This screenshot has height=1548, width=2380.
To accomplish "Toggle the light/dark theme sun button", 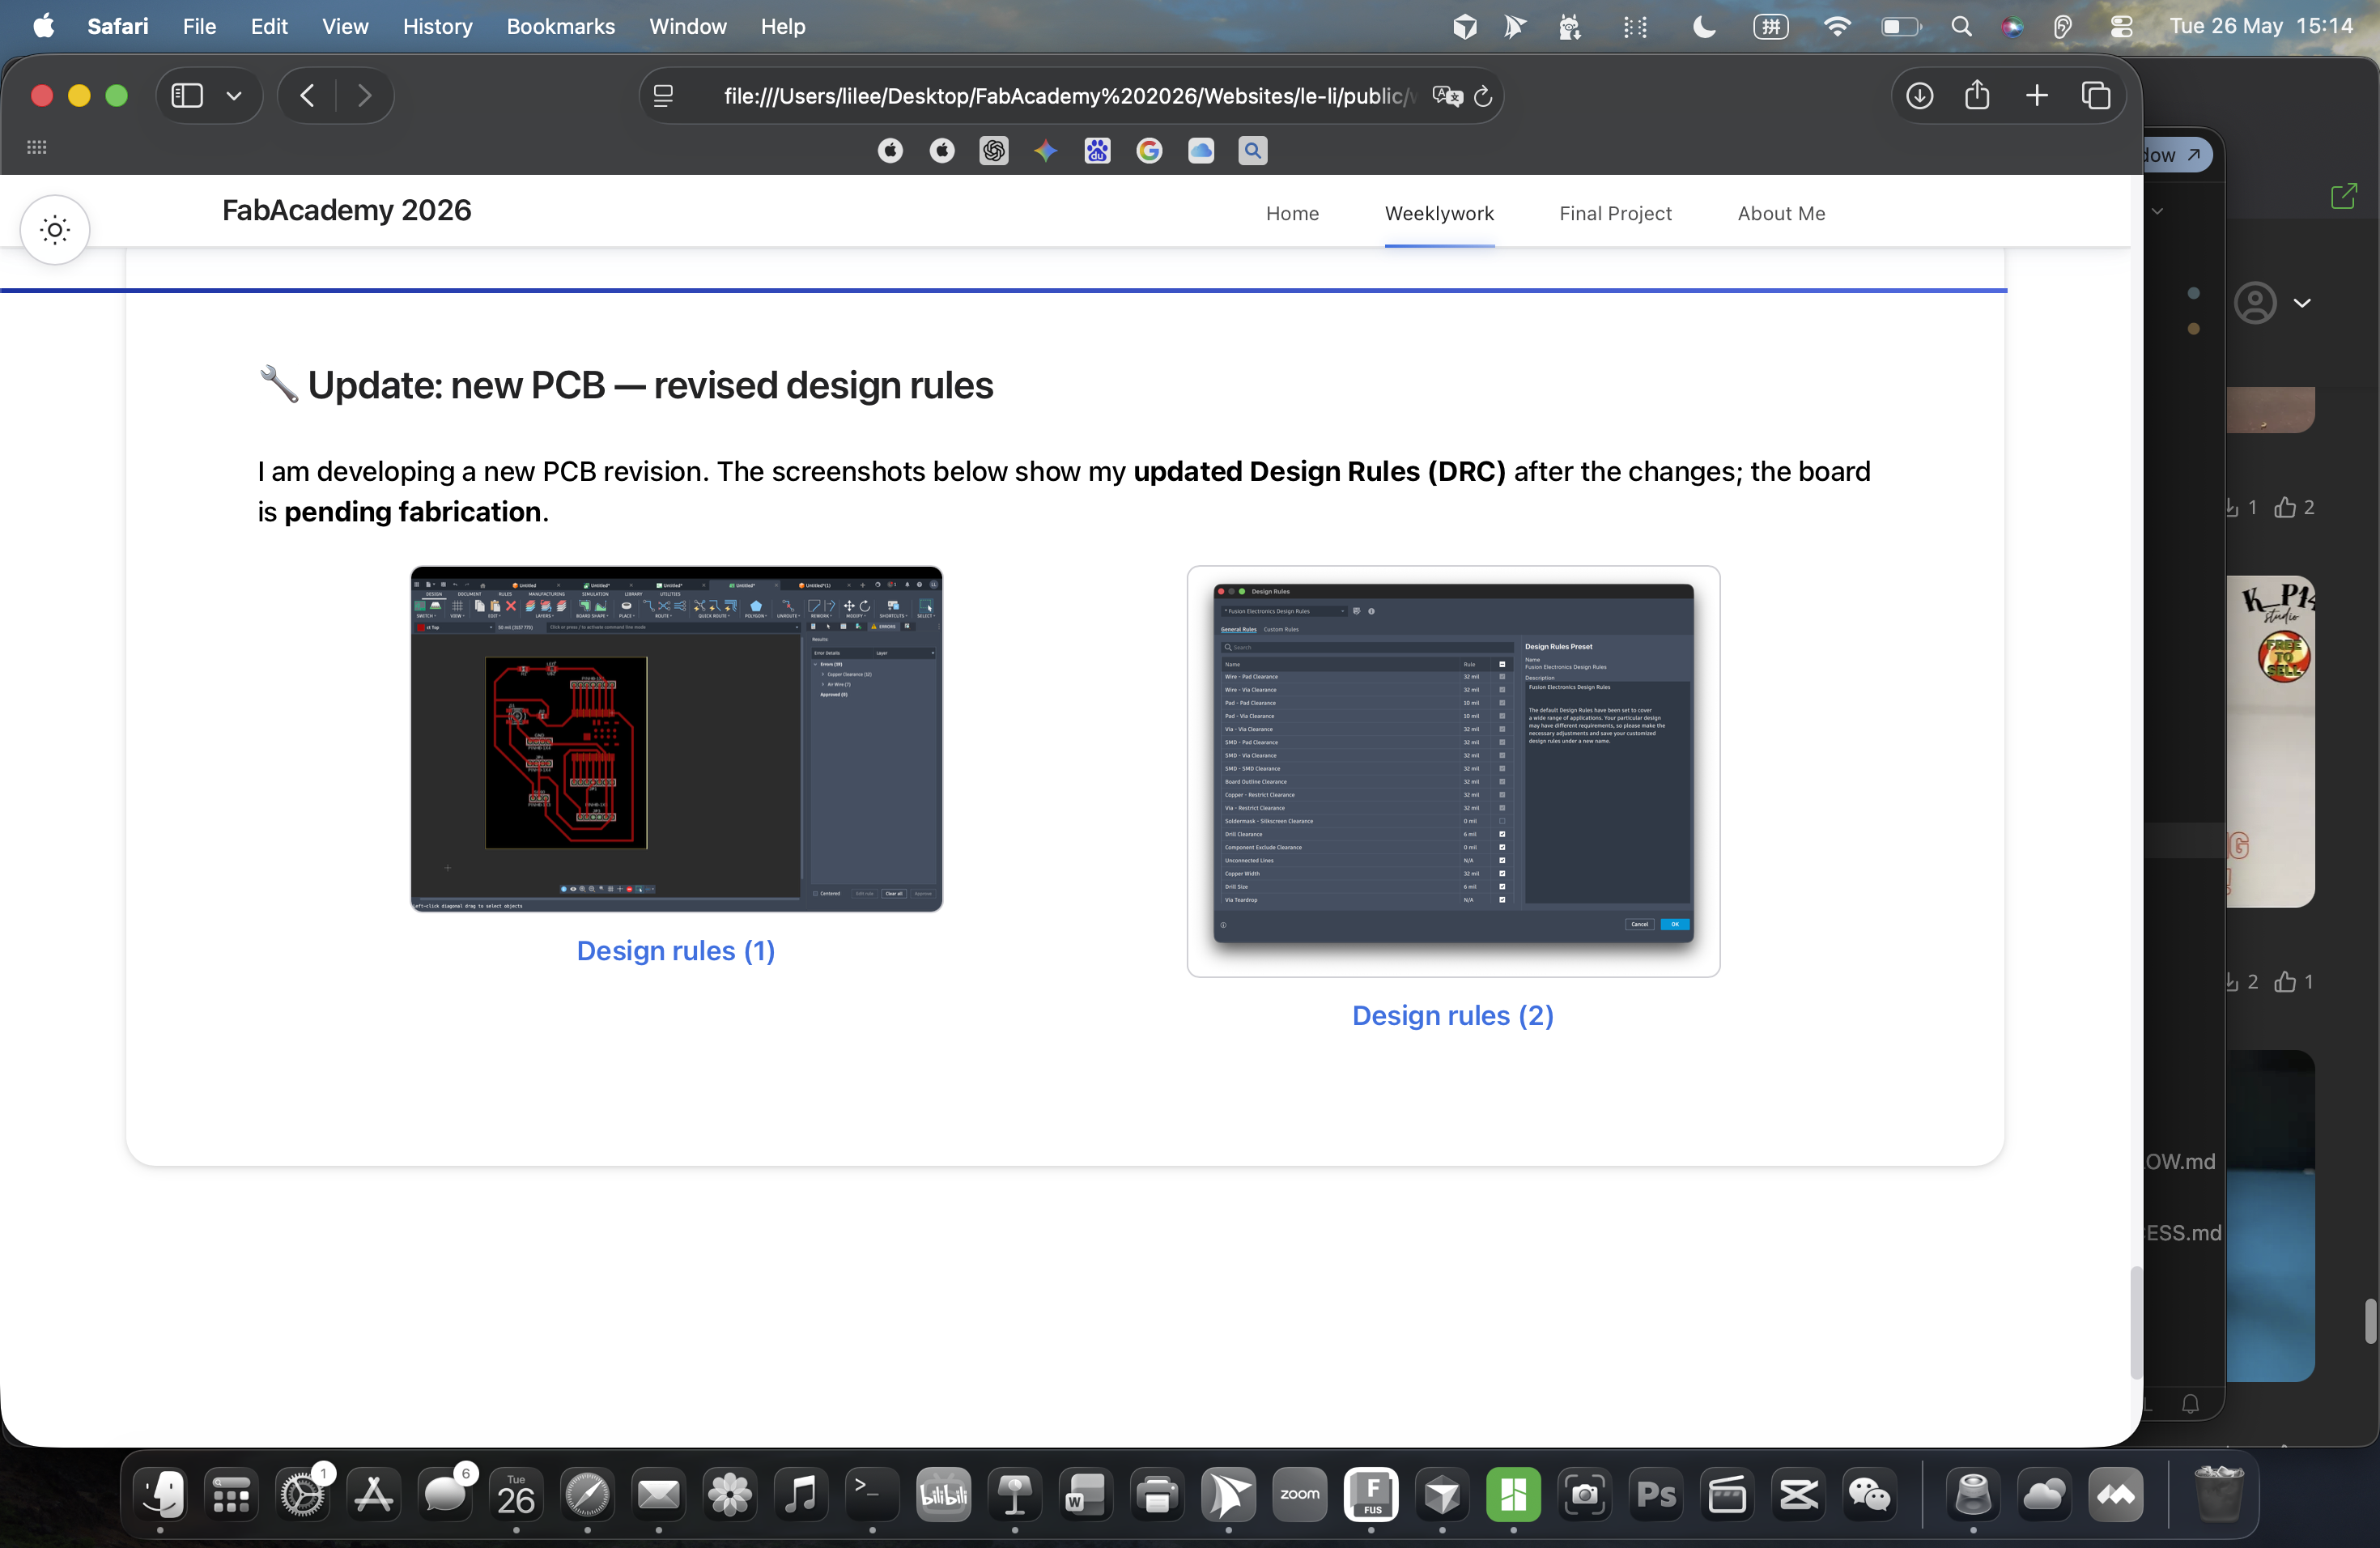I will click(x=55, y=230).
